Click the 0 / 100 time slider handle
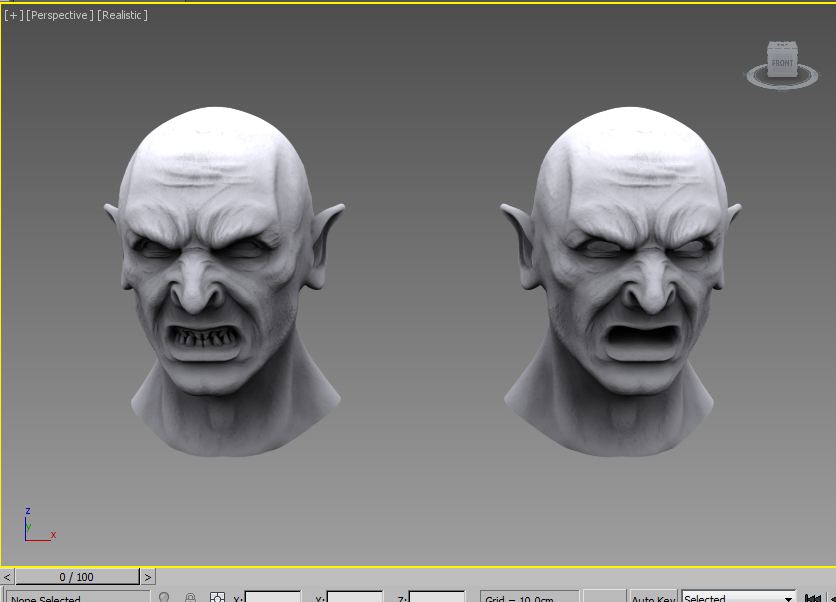This screenshot has height=602, width=836. (77, 577)
